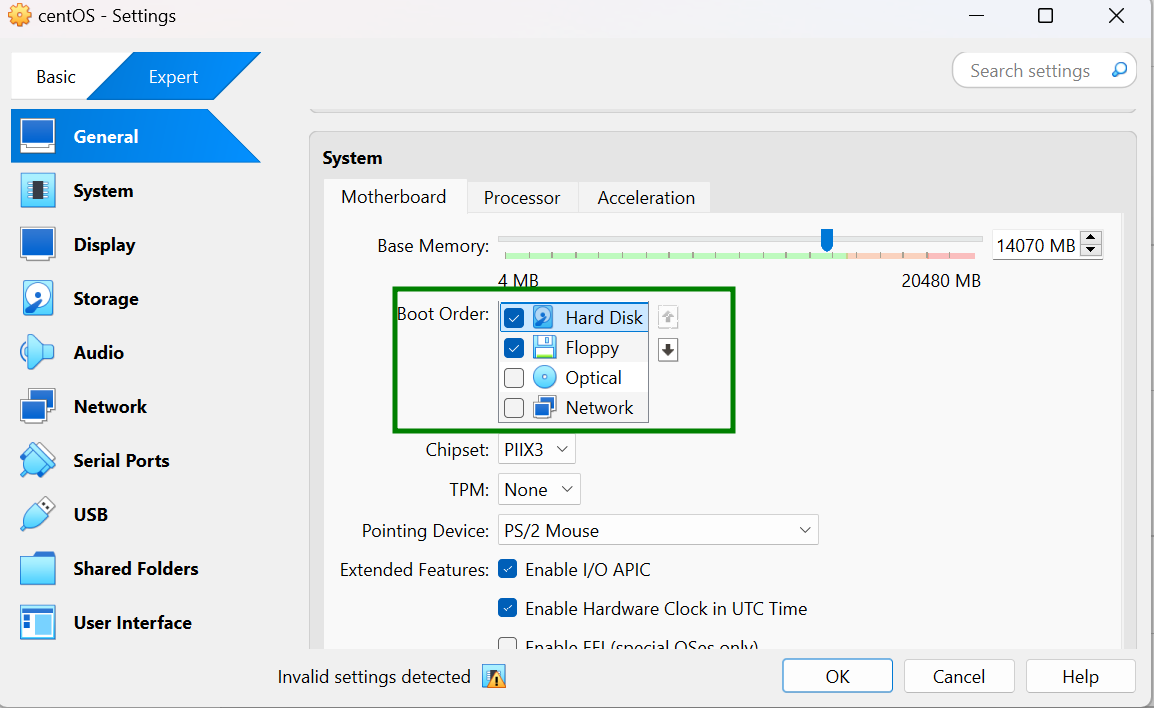Click the Display monitor icon in sidebar
The height and width of the screenshot is (708, 1154).
click(x=38, y=244)
